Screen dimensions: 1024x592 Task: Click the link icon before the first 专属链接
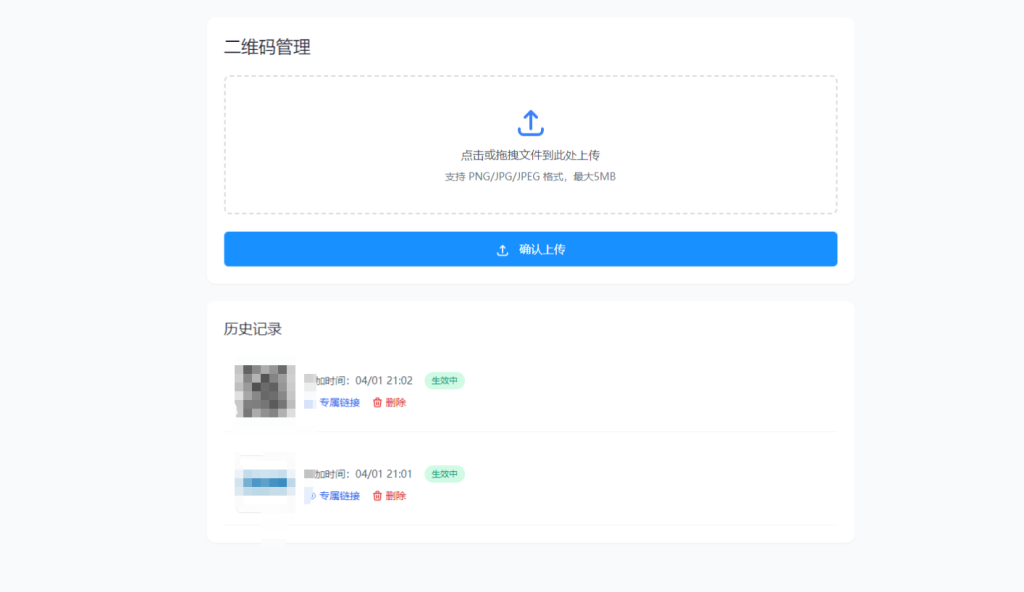(310, 403)
